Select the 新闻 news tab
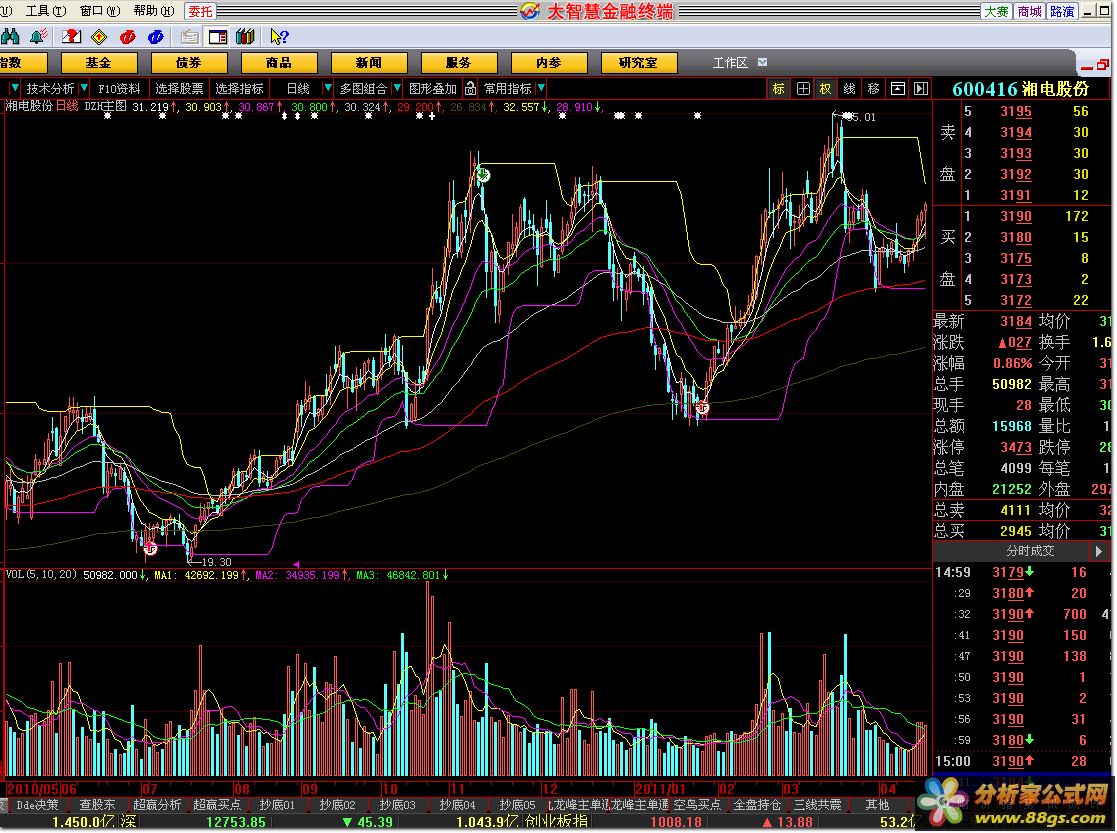The width and height of the screenshot is (1117, 833). [x=368, y=63]
